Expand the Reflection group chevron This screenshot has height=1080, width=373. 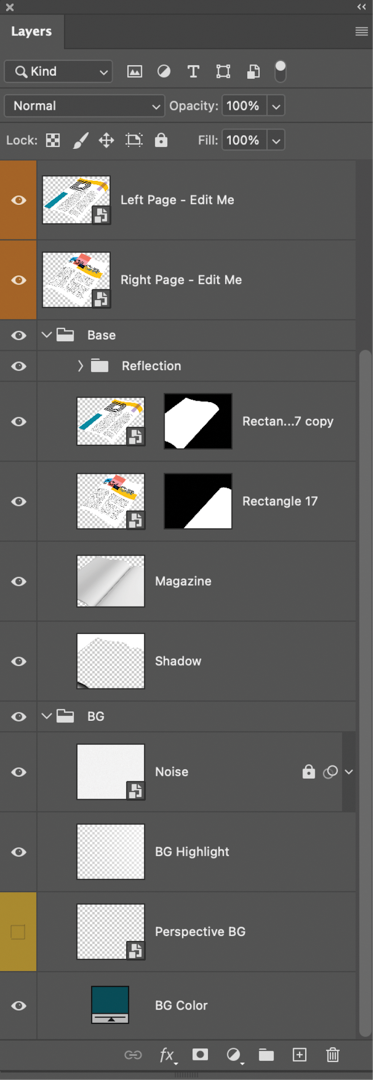point(81,366)
